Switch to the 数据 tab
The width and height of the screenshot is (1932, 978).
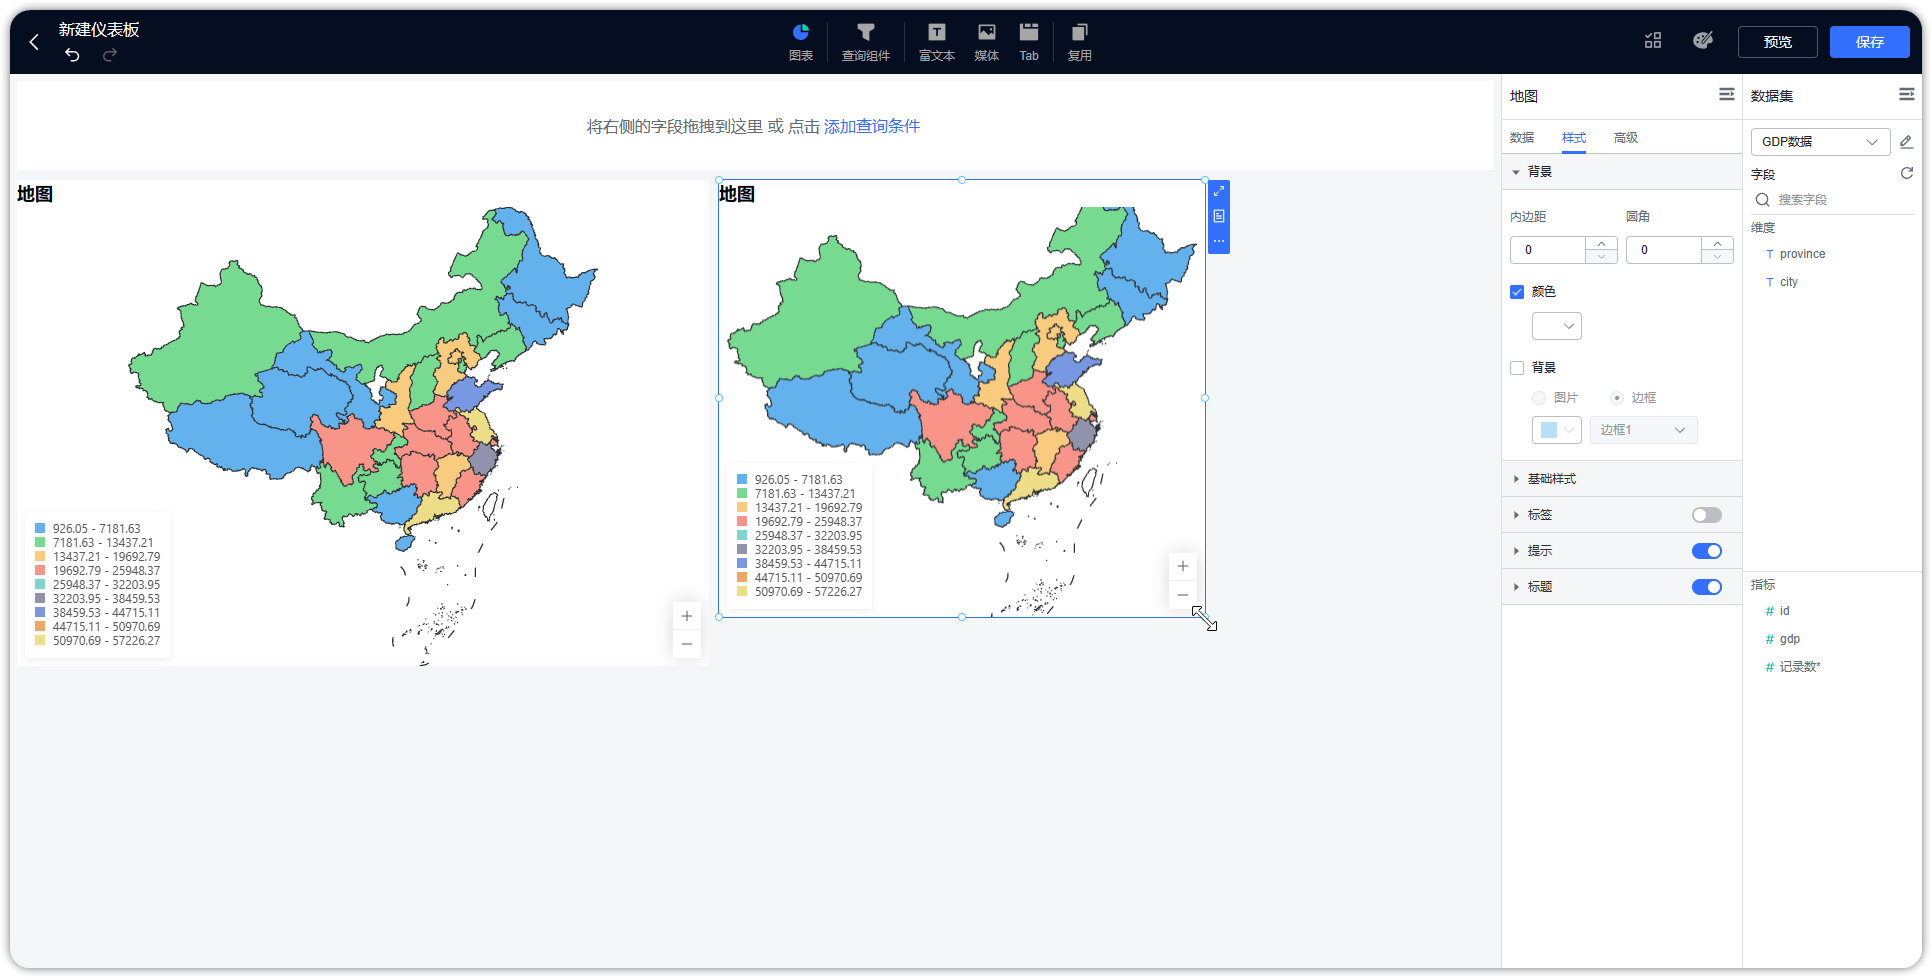tap(1521, 137)
